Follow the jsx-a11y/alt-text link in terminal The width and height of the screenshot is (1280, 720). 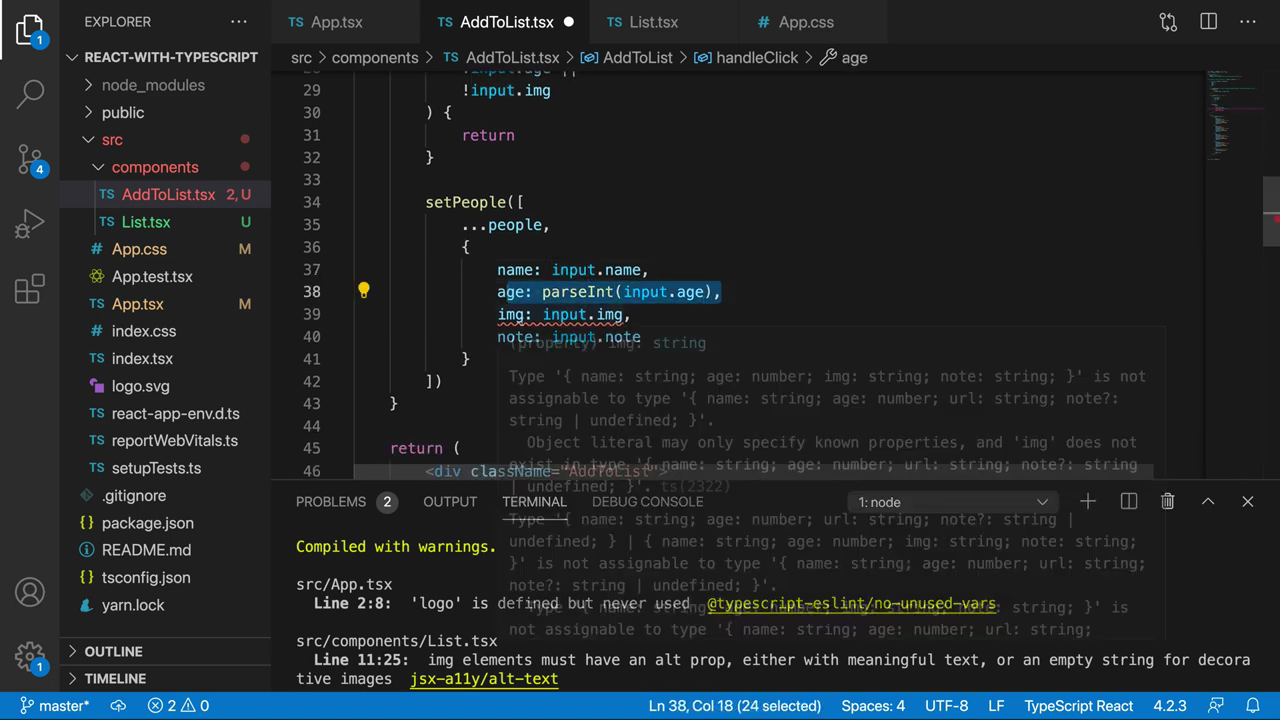[484, 679]
